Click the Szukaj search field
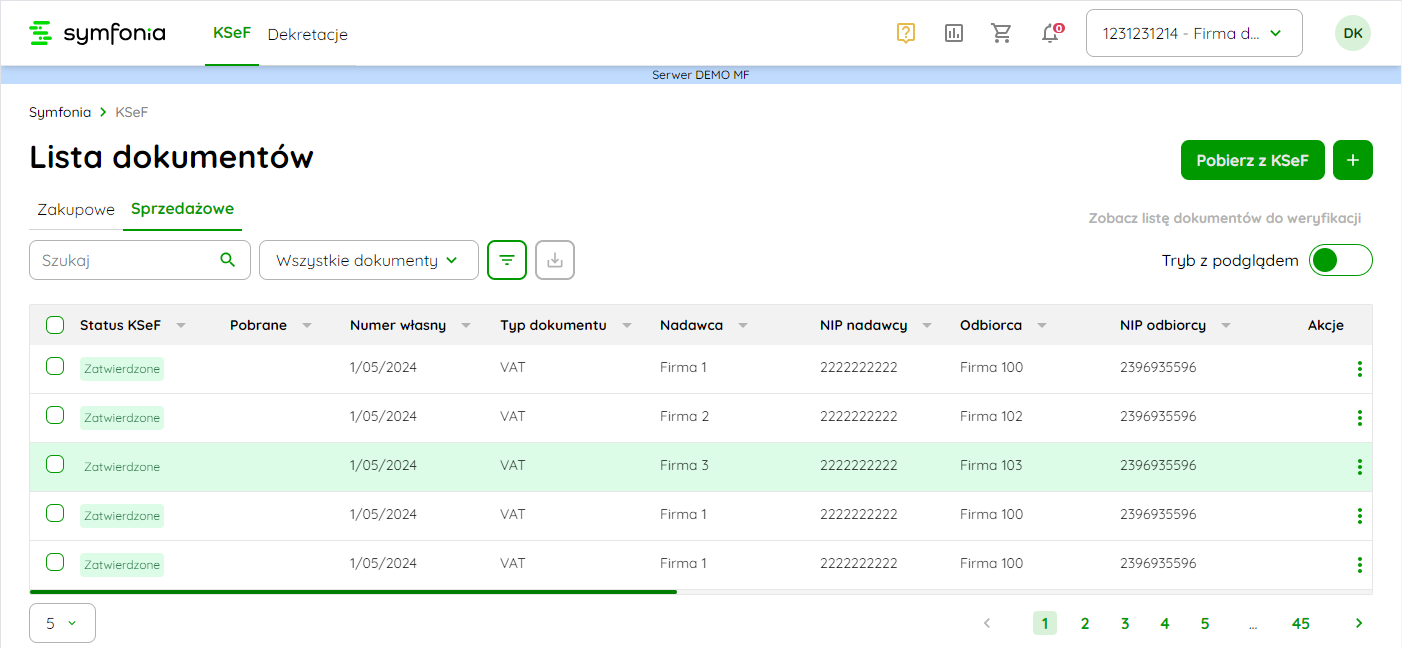The image size is (1402, 648). (125, 260)
